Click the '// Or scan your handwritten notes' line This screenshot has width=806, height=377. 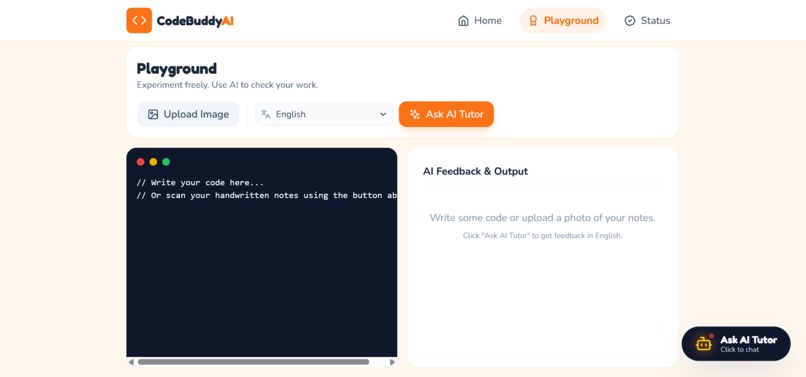coord(267,195)
